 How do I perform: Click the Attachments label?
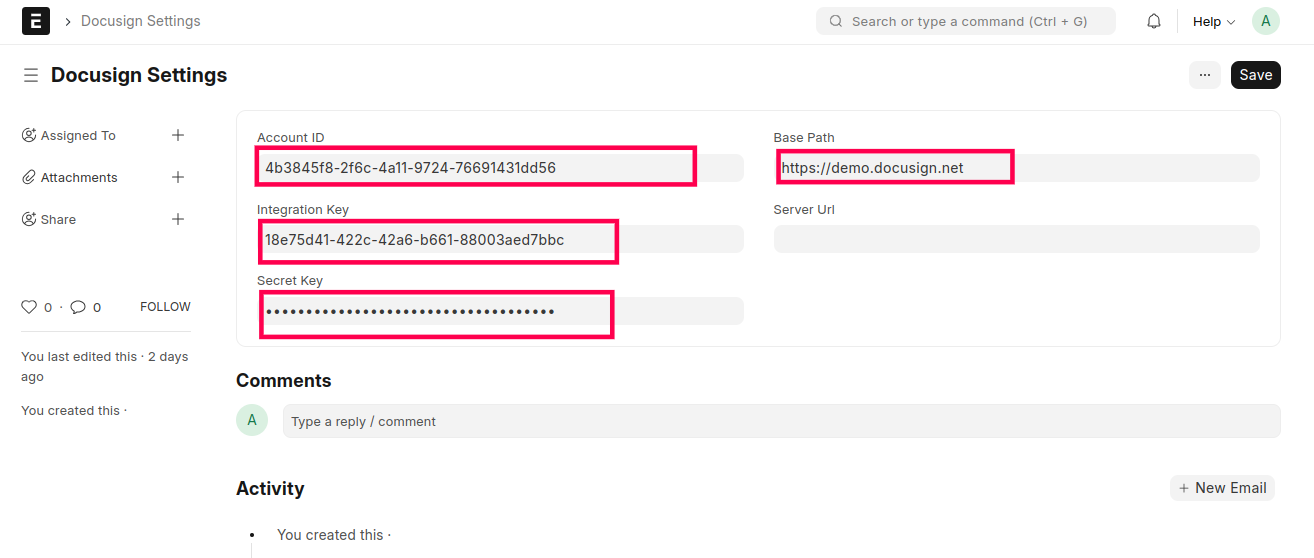pos(79,177)
